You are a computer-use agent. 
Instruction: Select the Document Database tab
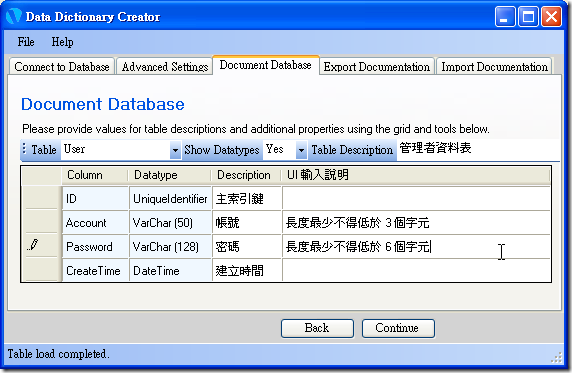click(x=266, y=65)
